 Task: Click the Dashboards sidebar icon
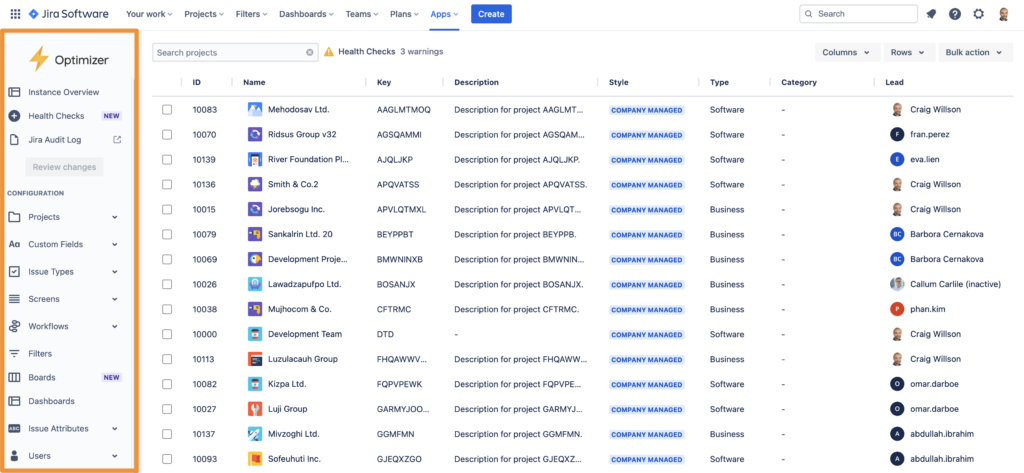pyautogui.click(x=14, y=401)
